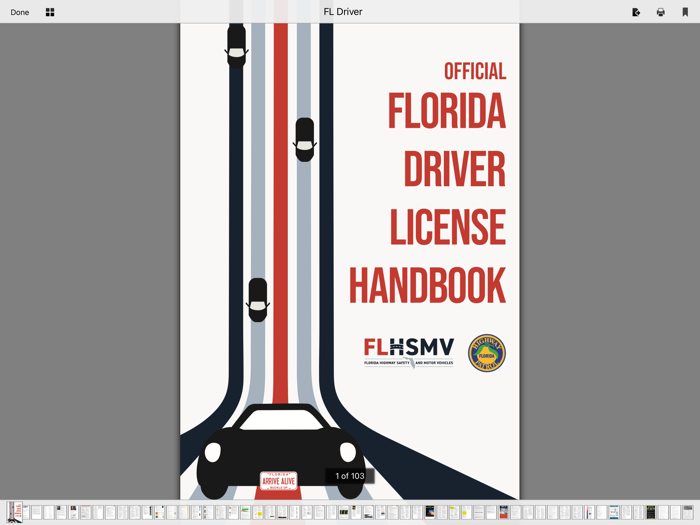700x525 pixels.
Task: Click the "FL Driver" document title
Action: pyautogui.click(x=343, y=12)
